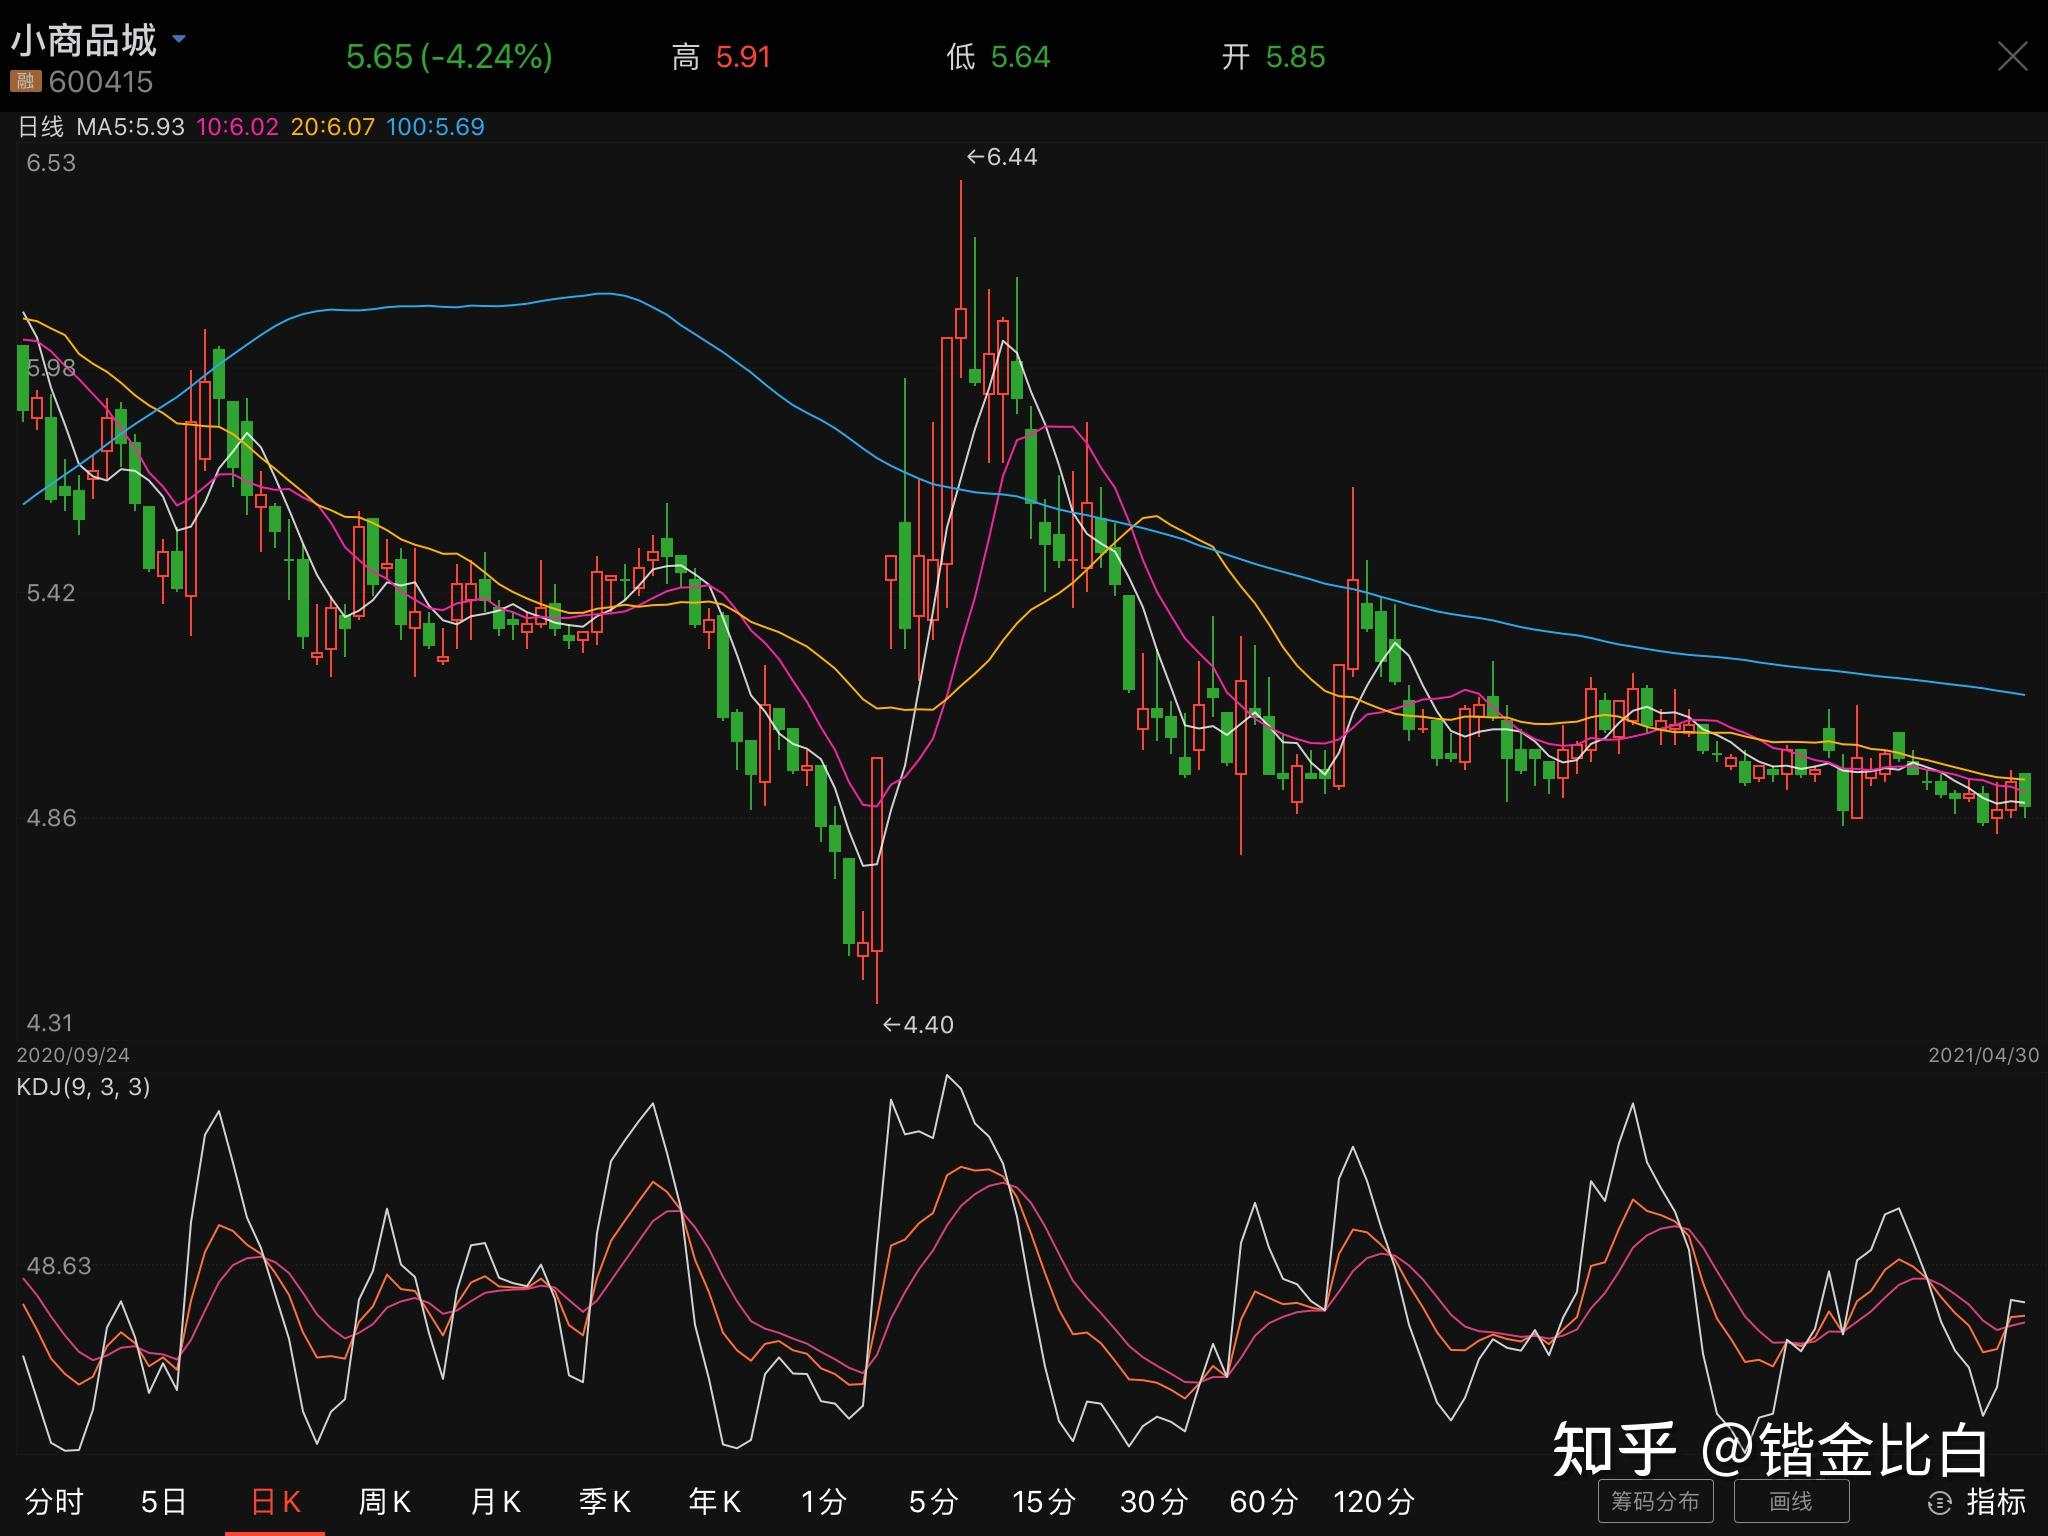The width and height of the screenshot is (2048, 1536).
Task: Click the stock code 600415
Action: [x=101, y=82]
